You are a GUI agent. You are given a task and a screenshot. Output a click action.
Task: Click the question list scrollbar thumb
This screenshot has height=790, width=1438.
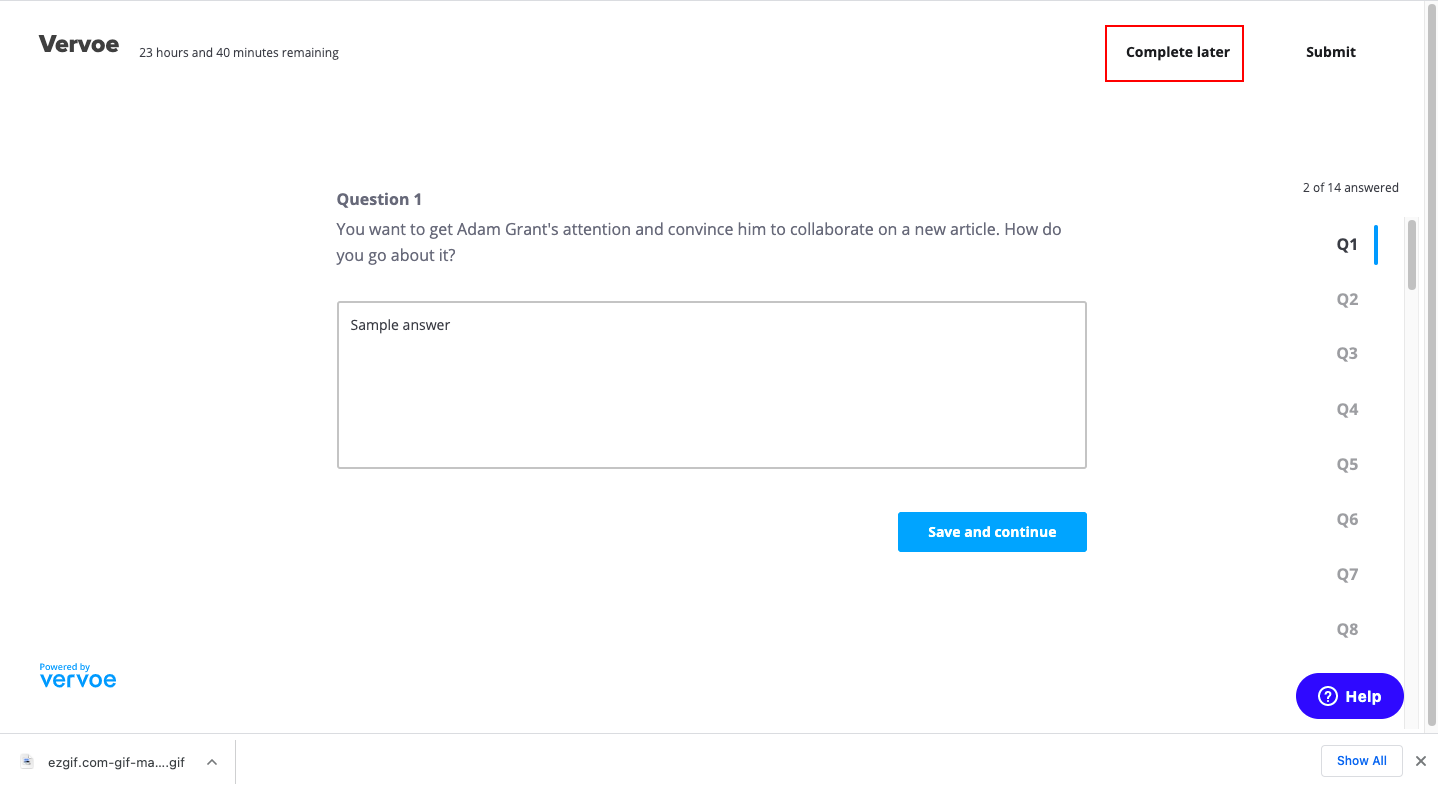pos(1411,255)
